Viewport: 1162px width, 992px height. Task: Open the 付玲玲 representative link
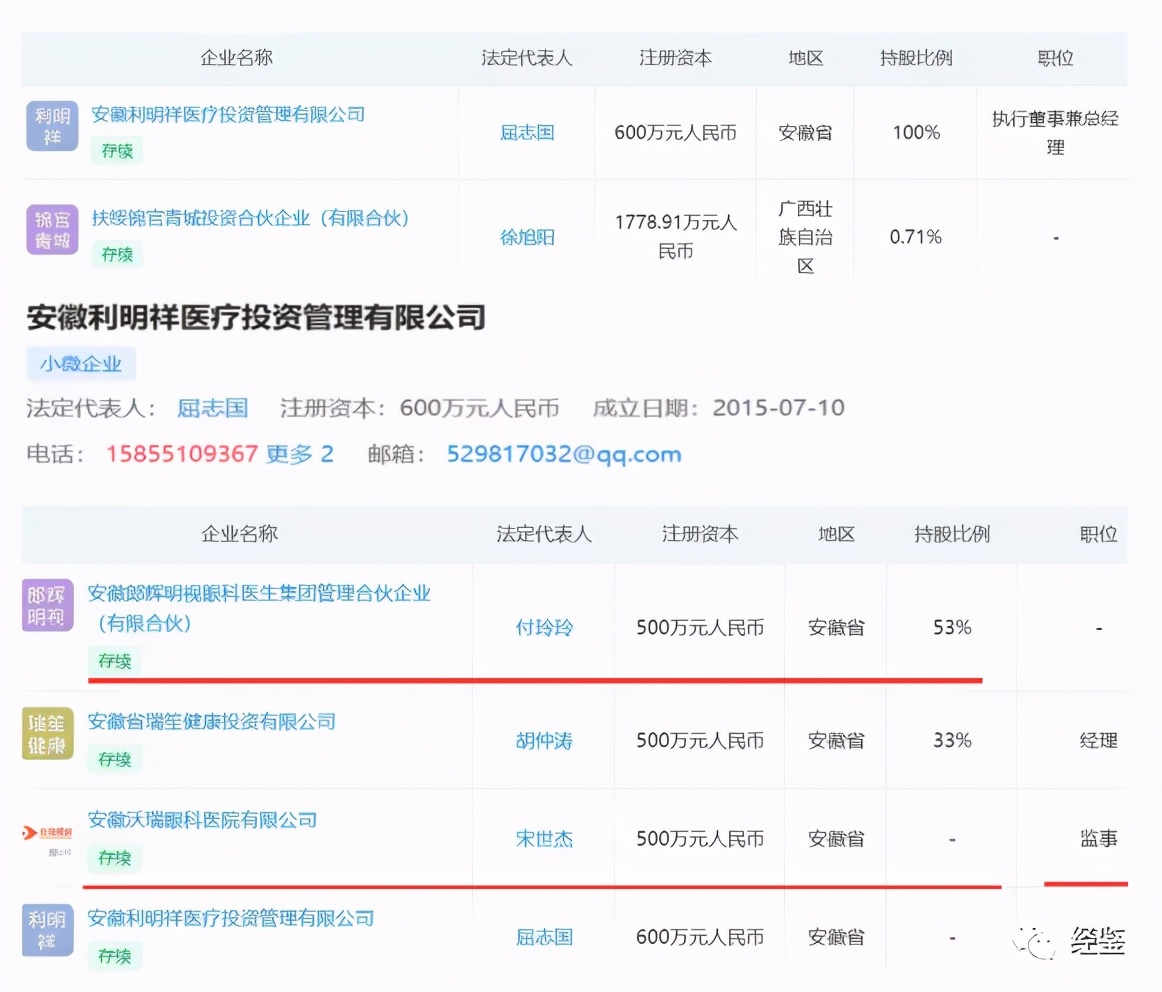tap(543, 627)
